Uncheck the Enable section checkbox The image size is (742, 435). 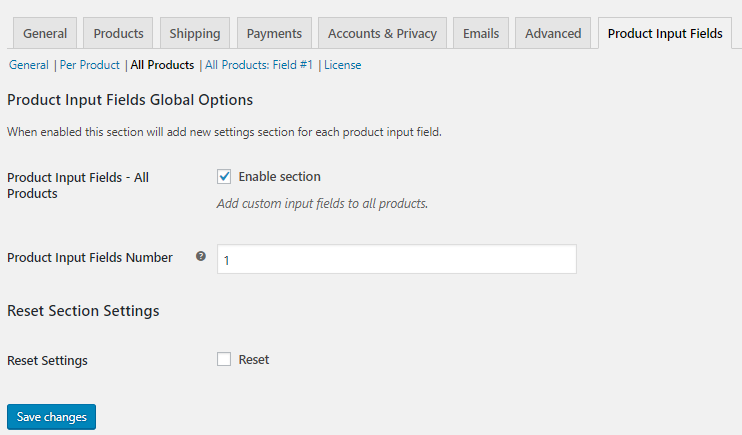224,177
